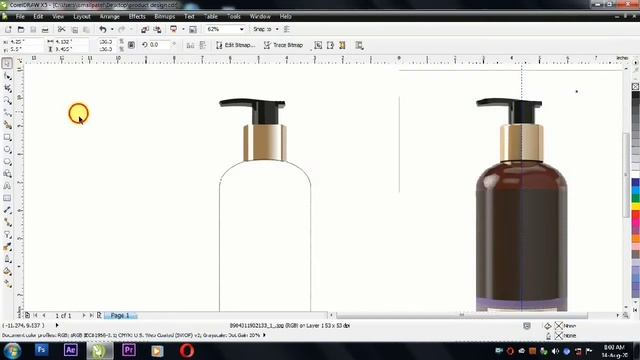Select the Parallel Dimension tool
This screenshot has height=360, width=640.
point(7,210)
